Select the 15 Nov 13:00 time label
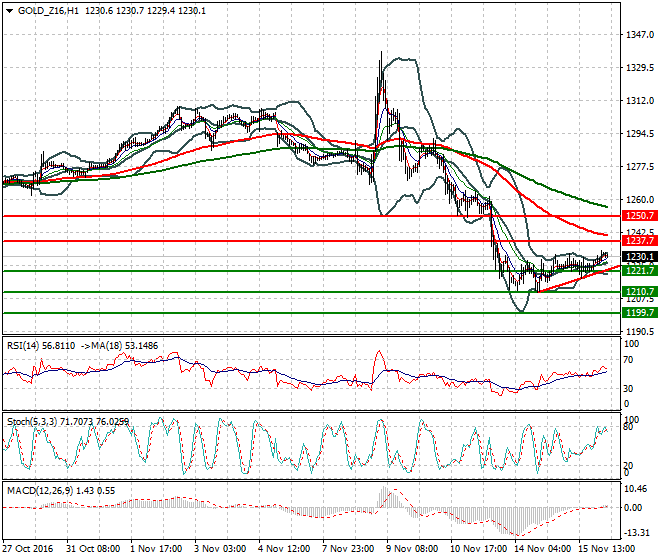 (x=606, y=549)
